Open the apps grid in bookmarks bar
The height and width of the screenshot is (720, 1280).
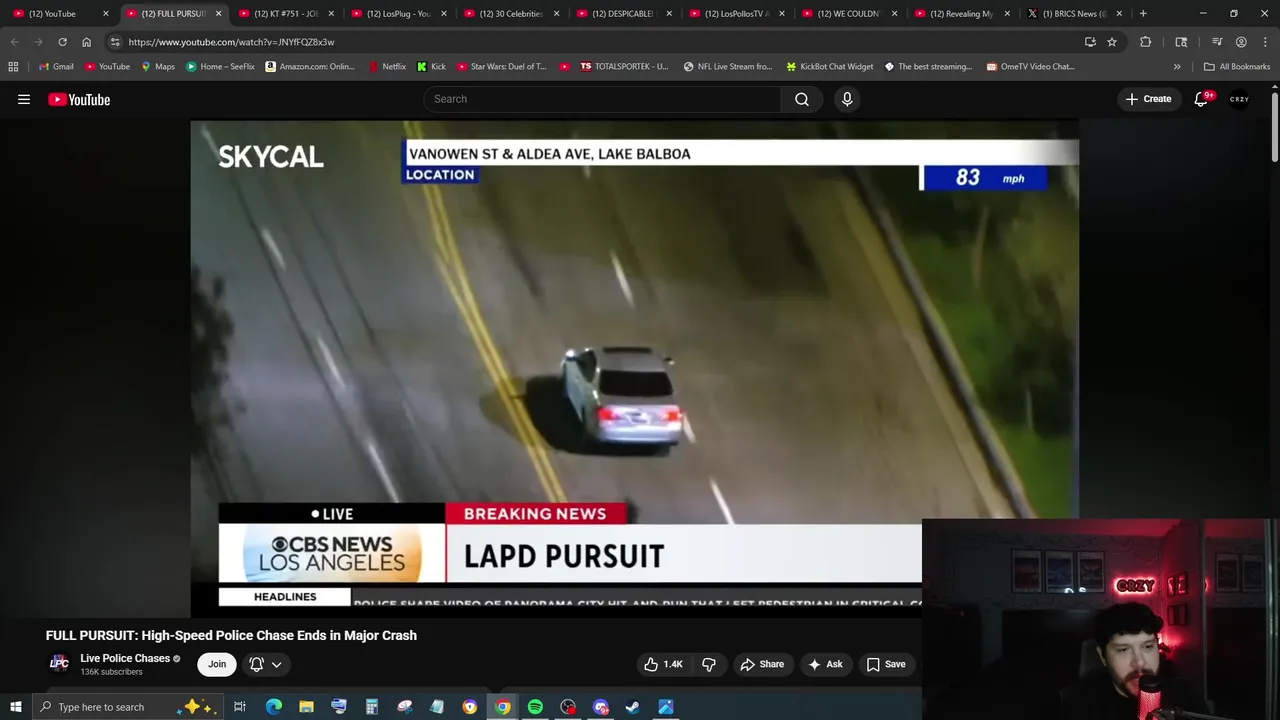pyautogui.click(x=13, y=67)
